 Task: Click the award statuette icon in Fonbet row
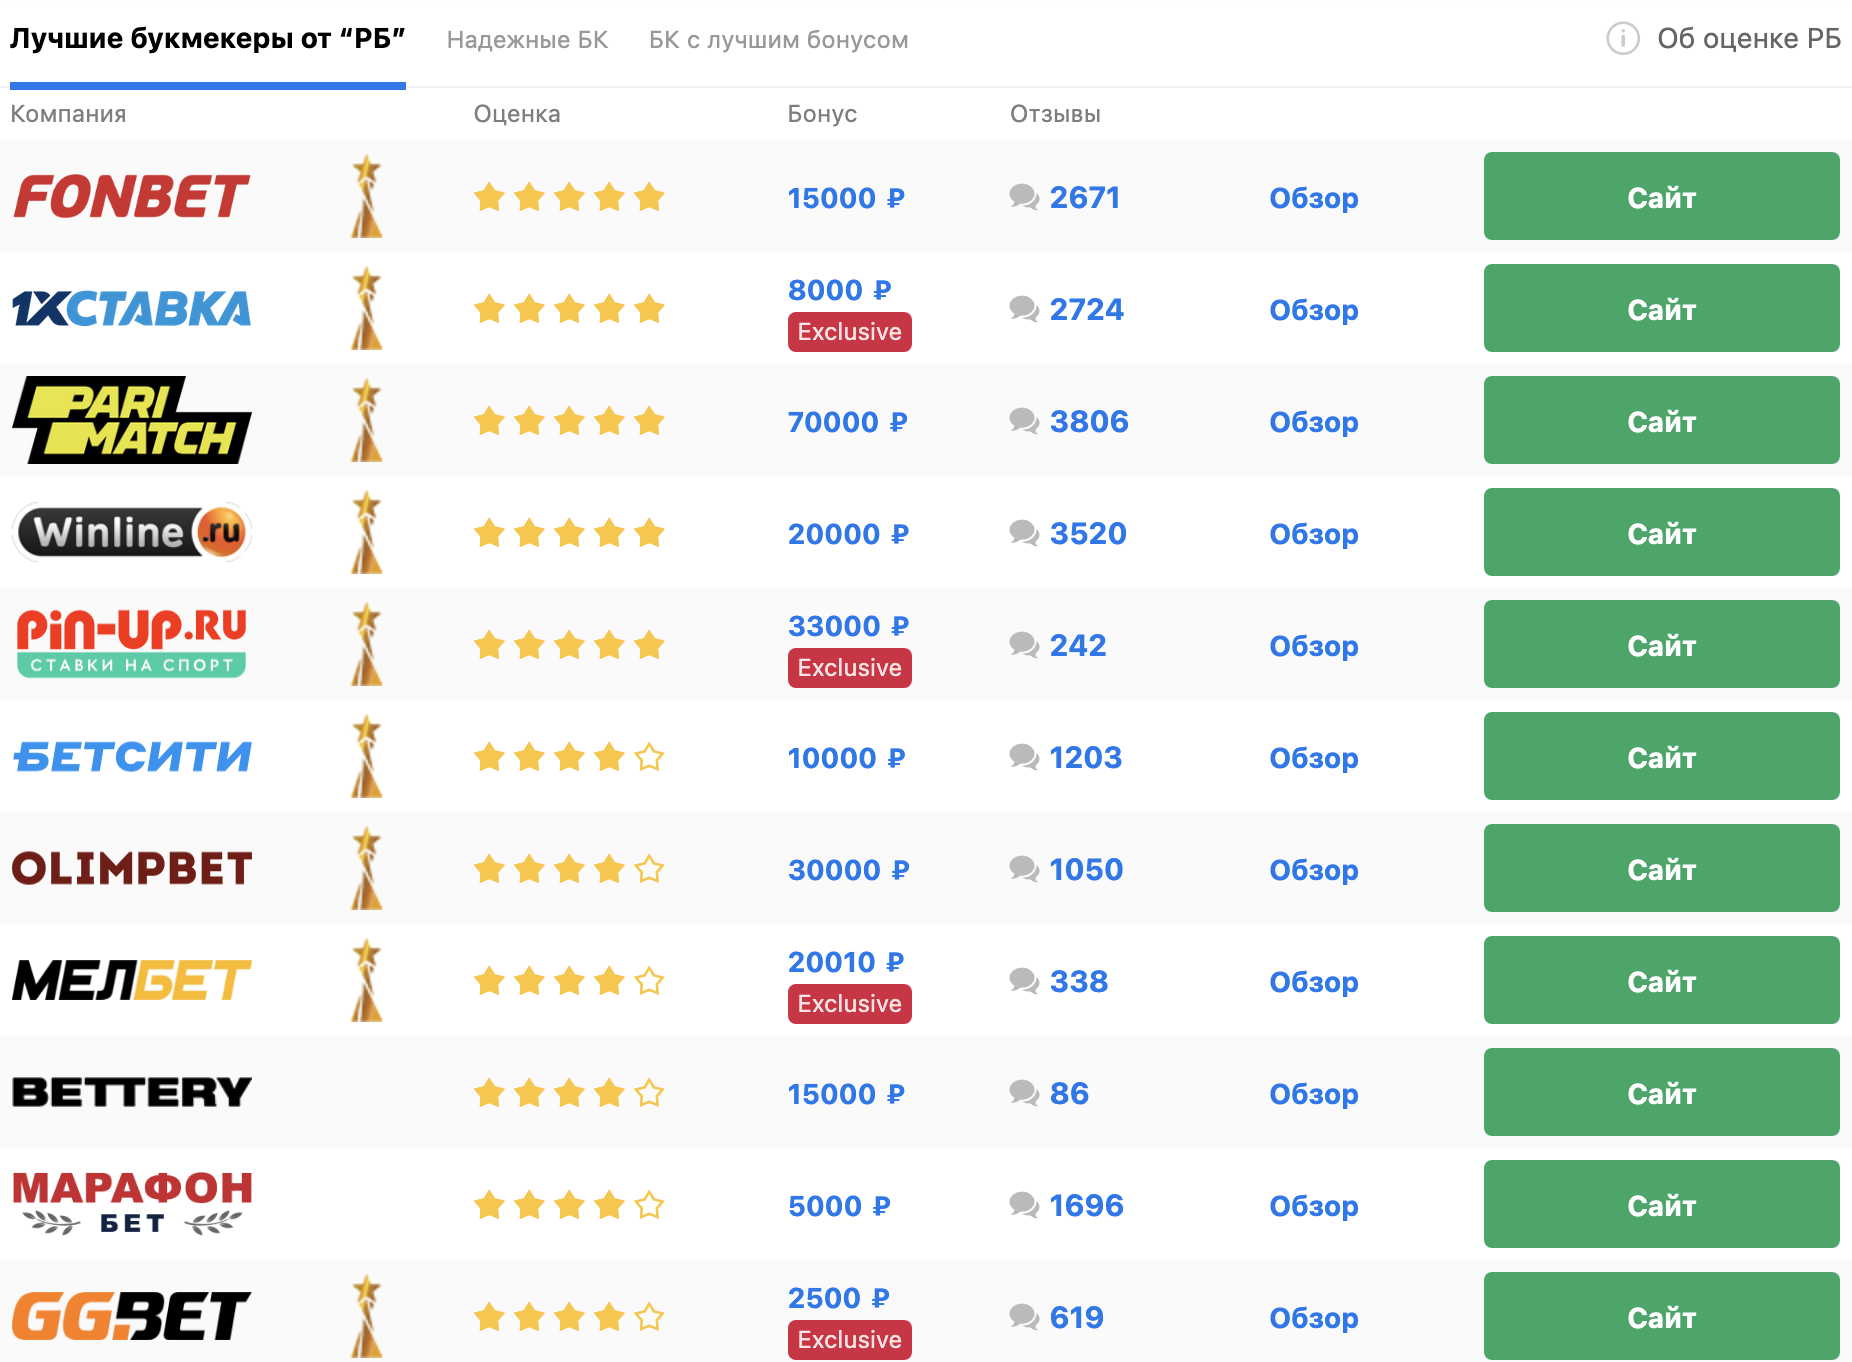367,196
